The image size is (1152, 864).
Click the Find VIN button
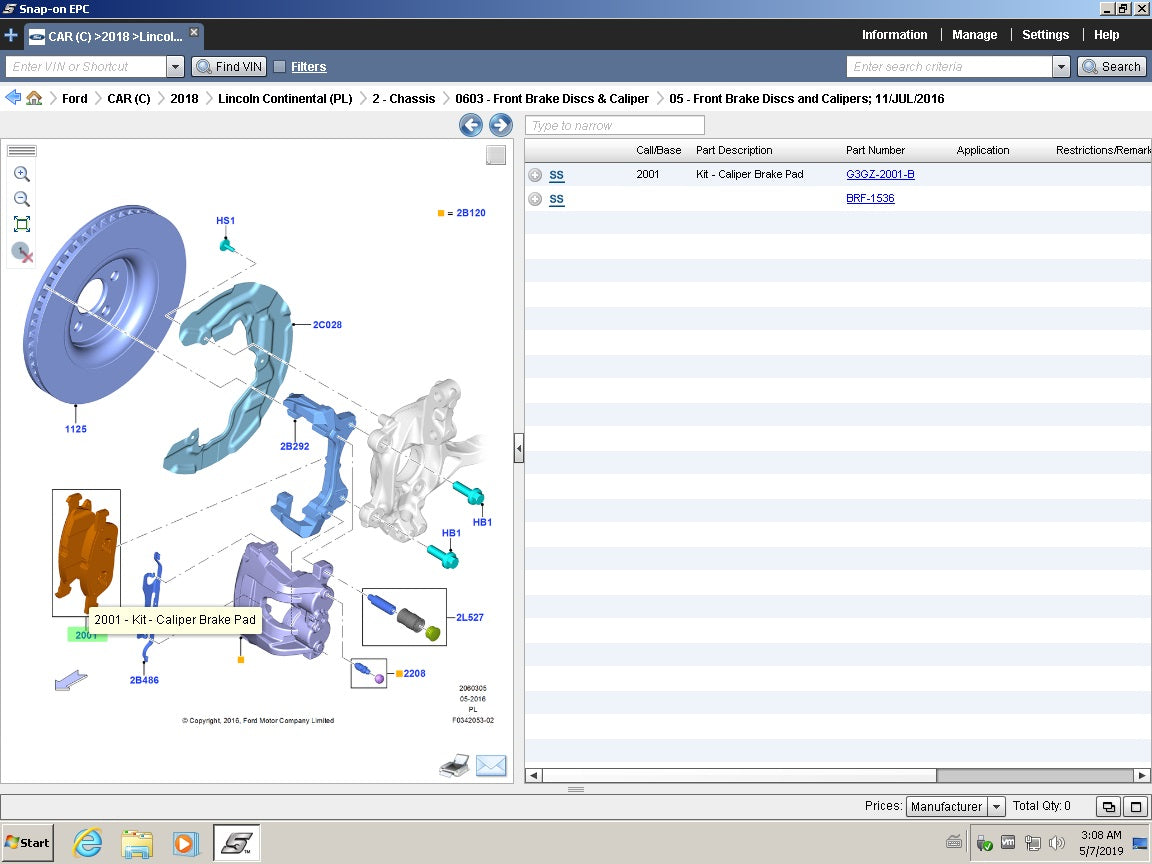pos(229,67)
